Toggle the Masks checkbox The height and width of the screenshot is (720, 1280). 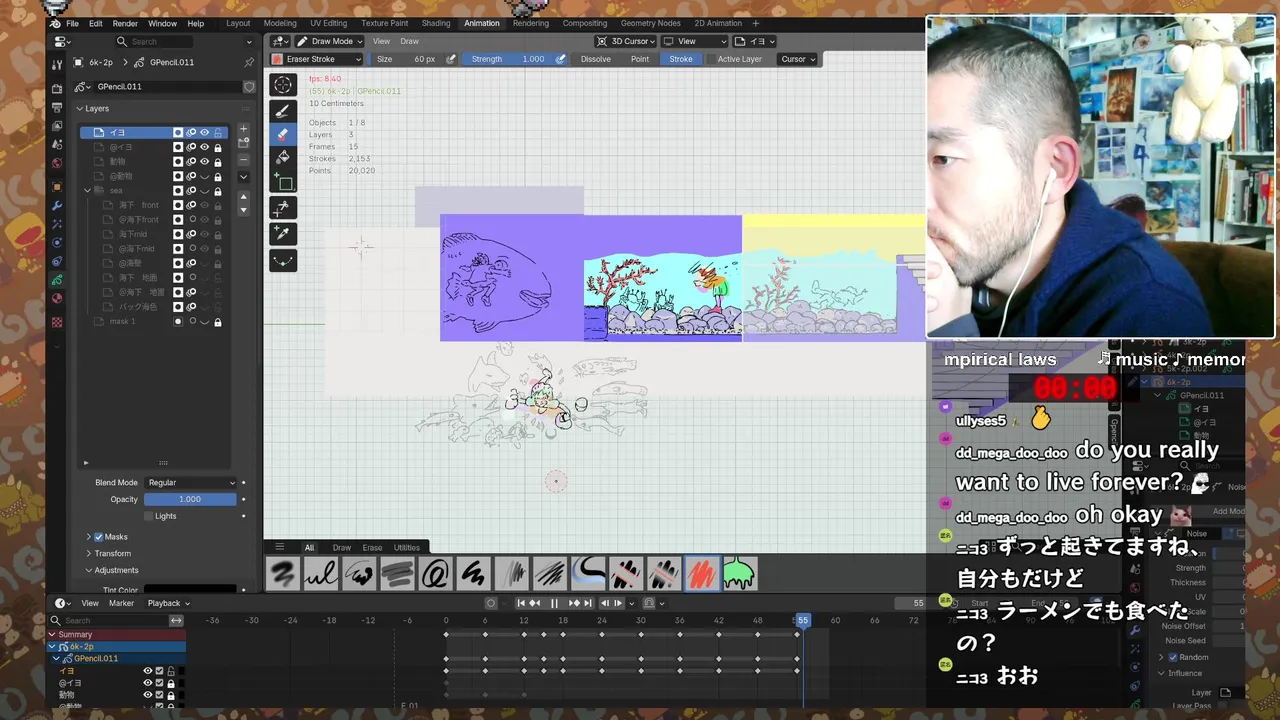(98, 537)
